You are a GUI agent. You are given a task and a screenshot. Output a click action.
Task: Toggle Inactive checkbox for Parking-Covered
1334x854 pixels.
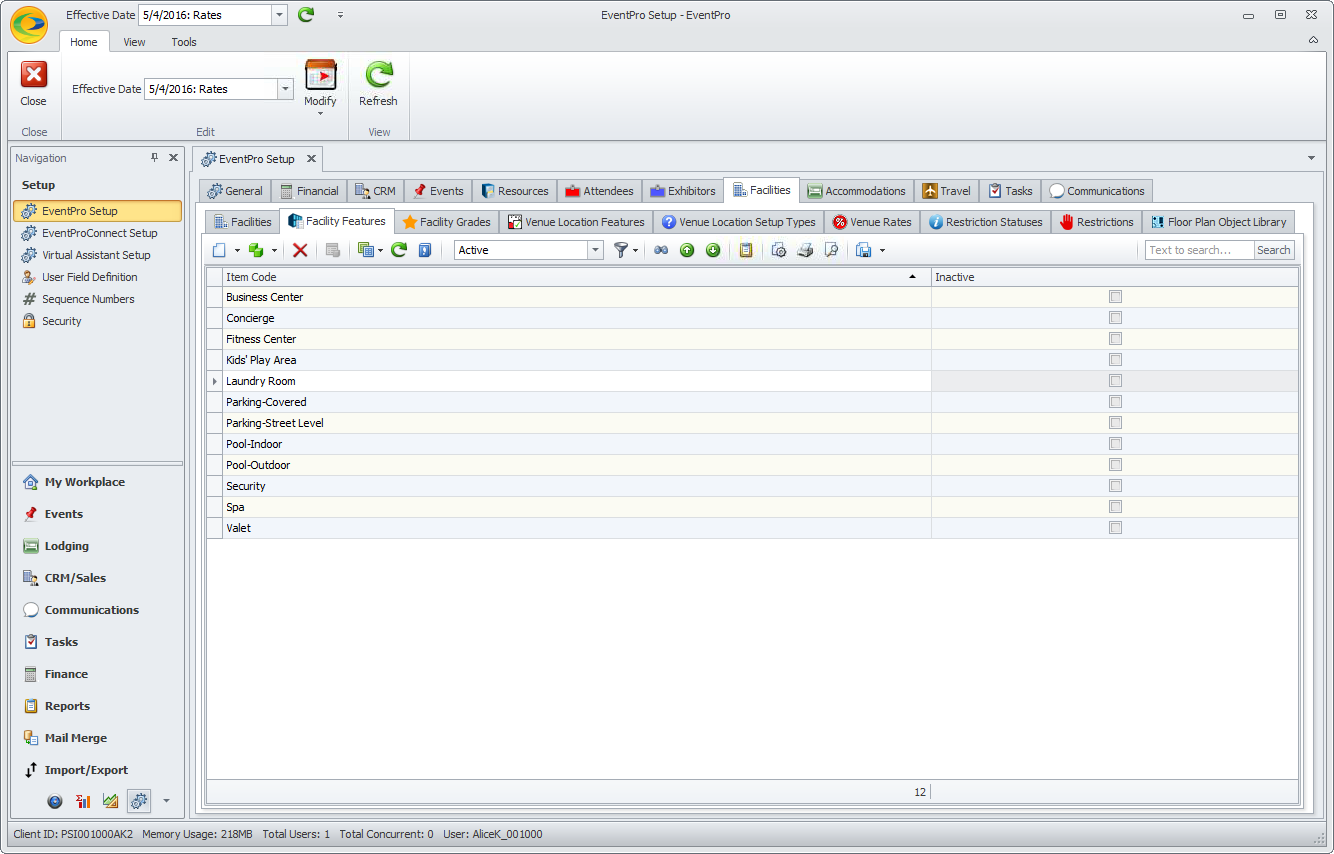click(x=1115, y=402)
